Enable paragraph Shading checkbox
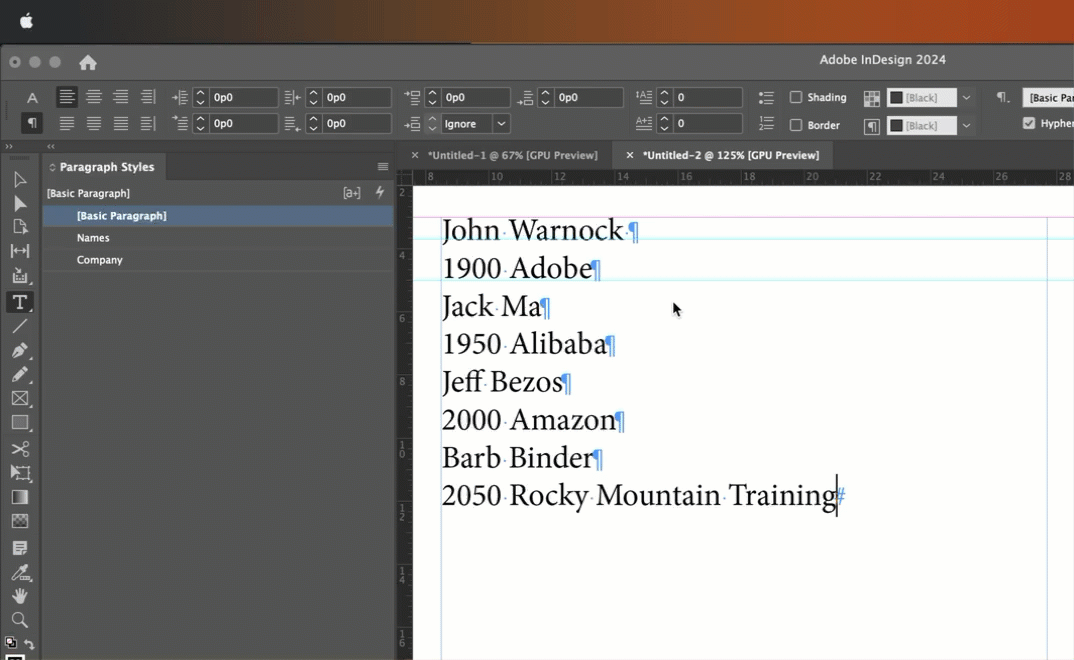This screenshot has width=1074, height=660. [x=796, y=97]
